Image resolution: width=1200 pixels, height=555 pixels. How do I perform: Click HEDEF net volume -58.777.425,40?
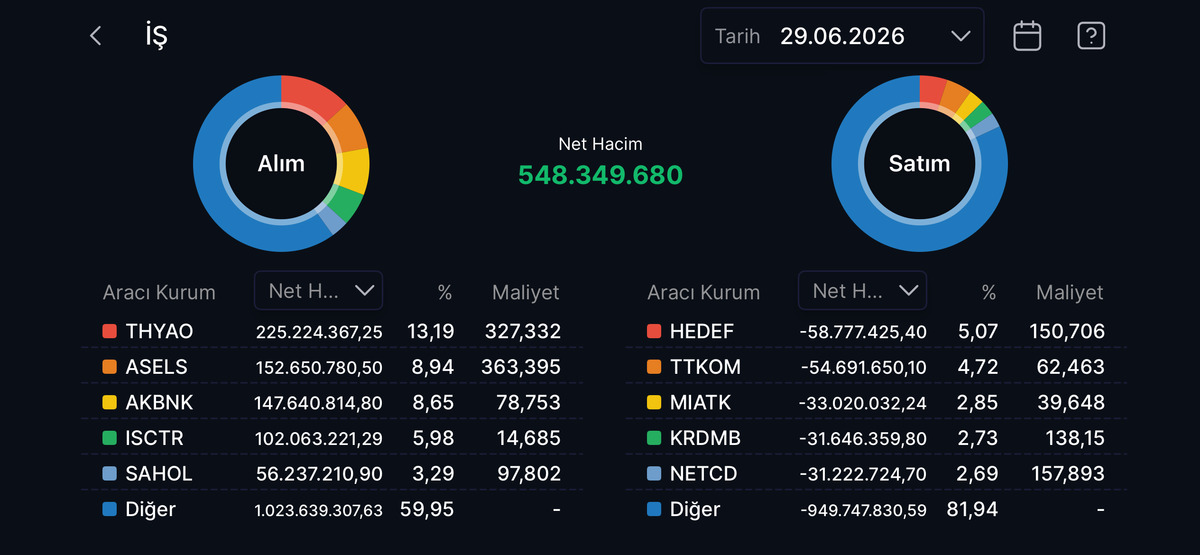click(863, 332)
